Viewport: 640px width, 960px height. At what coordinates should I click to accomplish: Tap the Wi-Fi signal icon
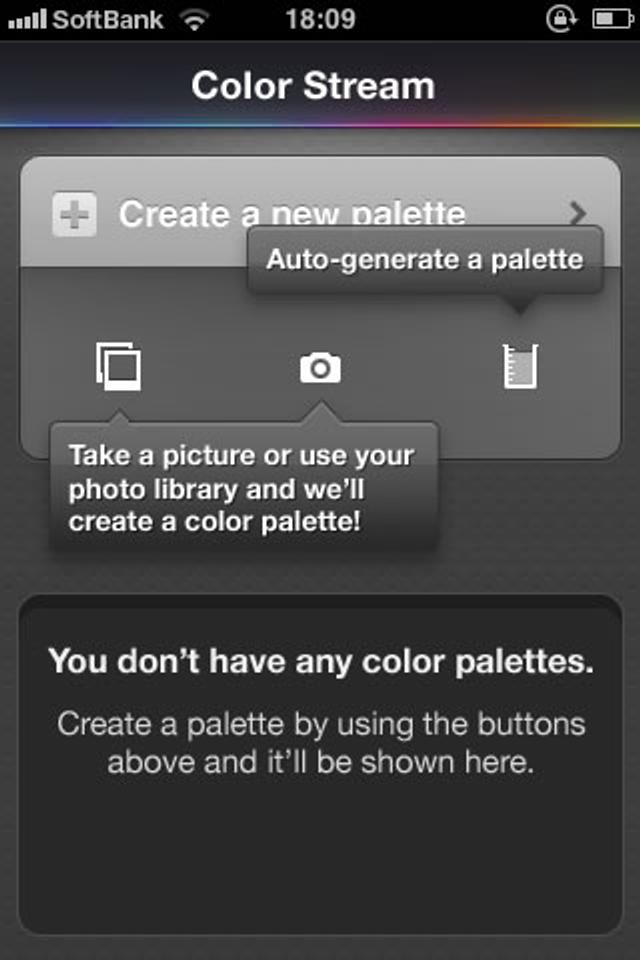196,17
